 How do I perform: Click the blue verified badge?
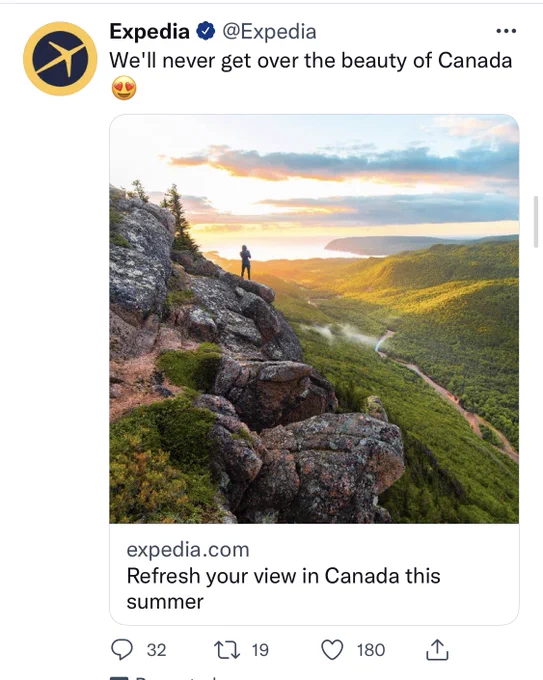click(x=206, y=31)
